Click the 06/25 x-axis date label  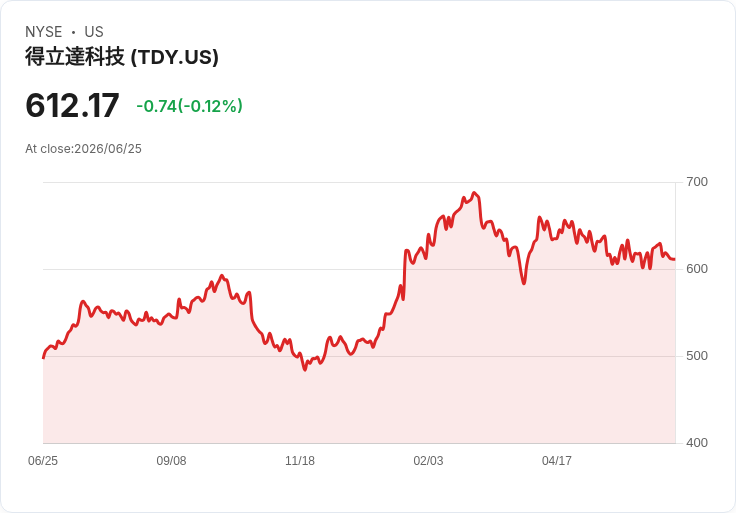43,460
